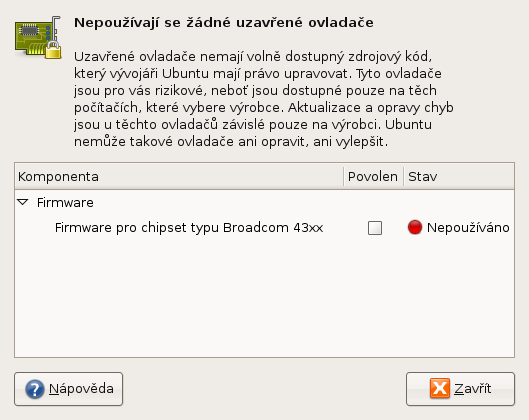Click the blue question mark help icon
The width and height of the screenshot is (529, 420).
tap(34, 389)
